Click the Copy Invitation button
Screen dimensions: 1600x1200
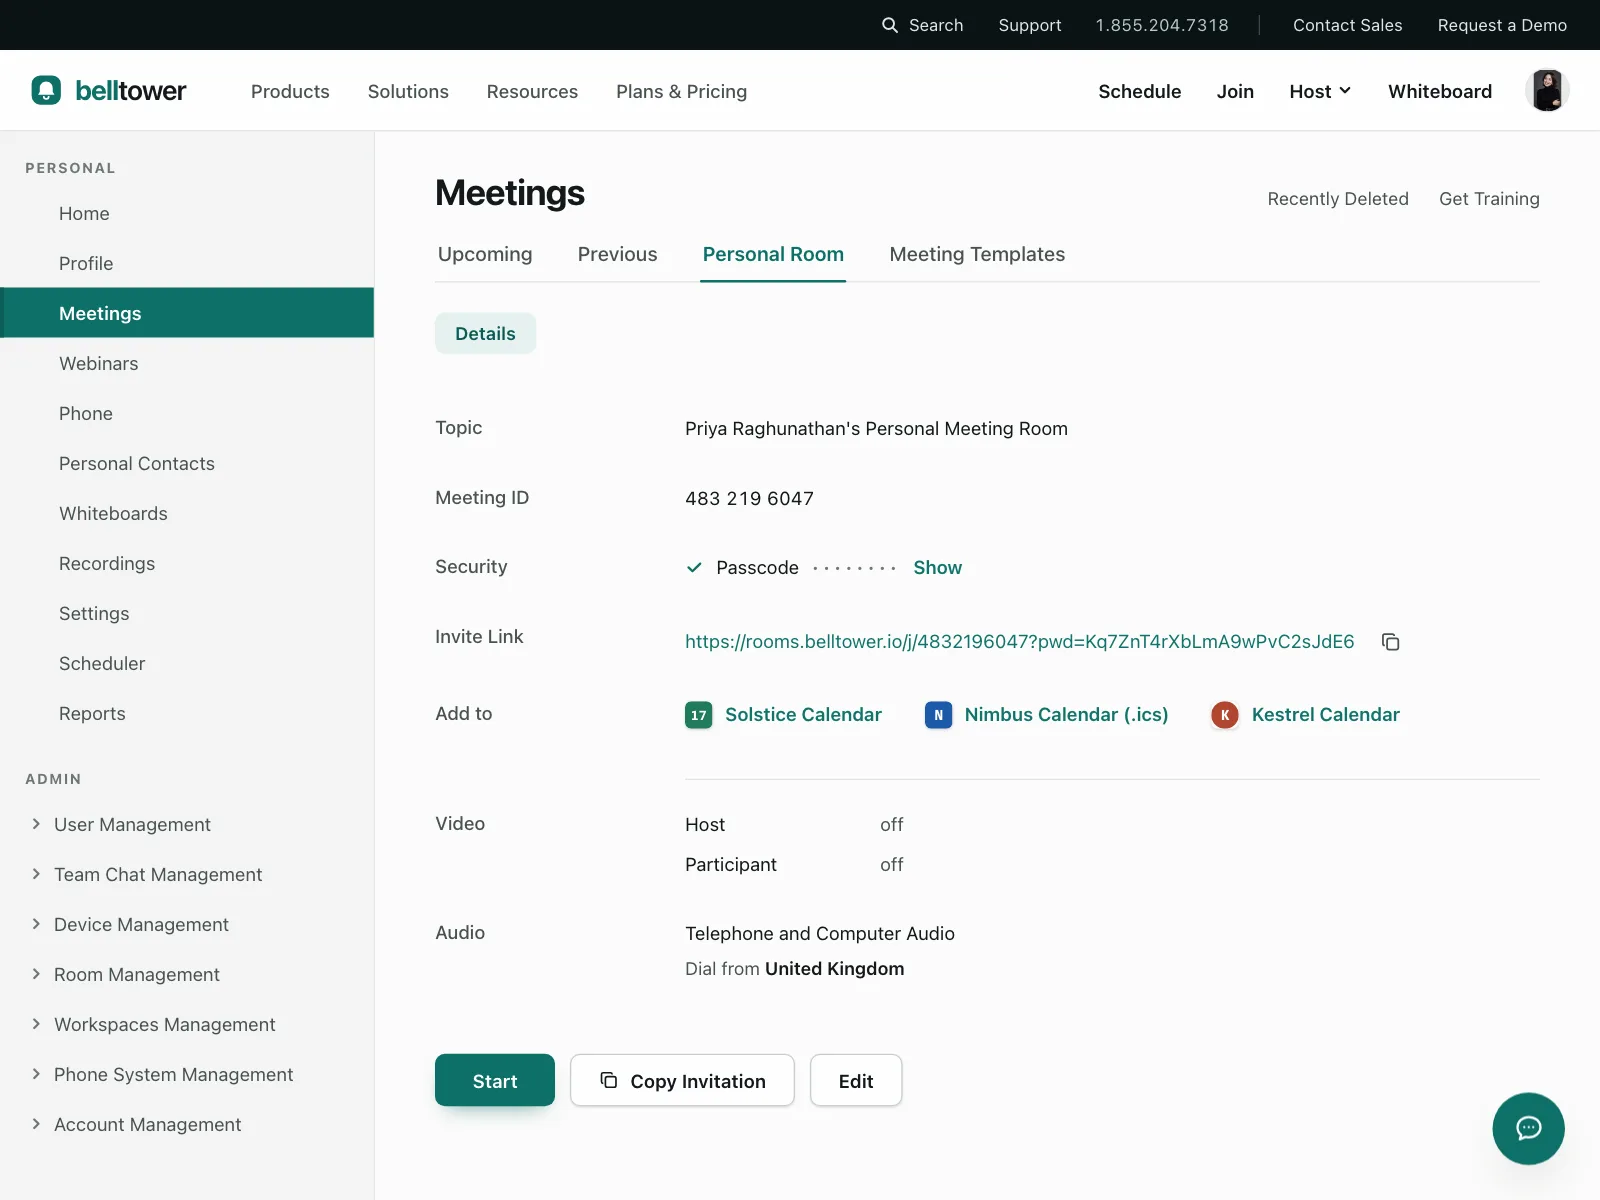682,1081
